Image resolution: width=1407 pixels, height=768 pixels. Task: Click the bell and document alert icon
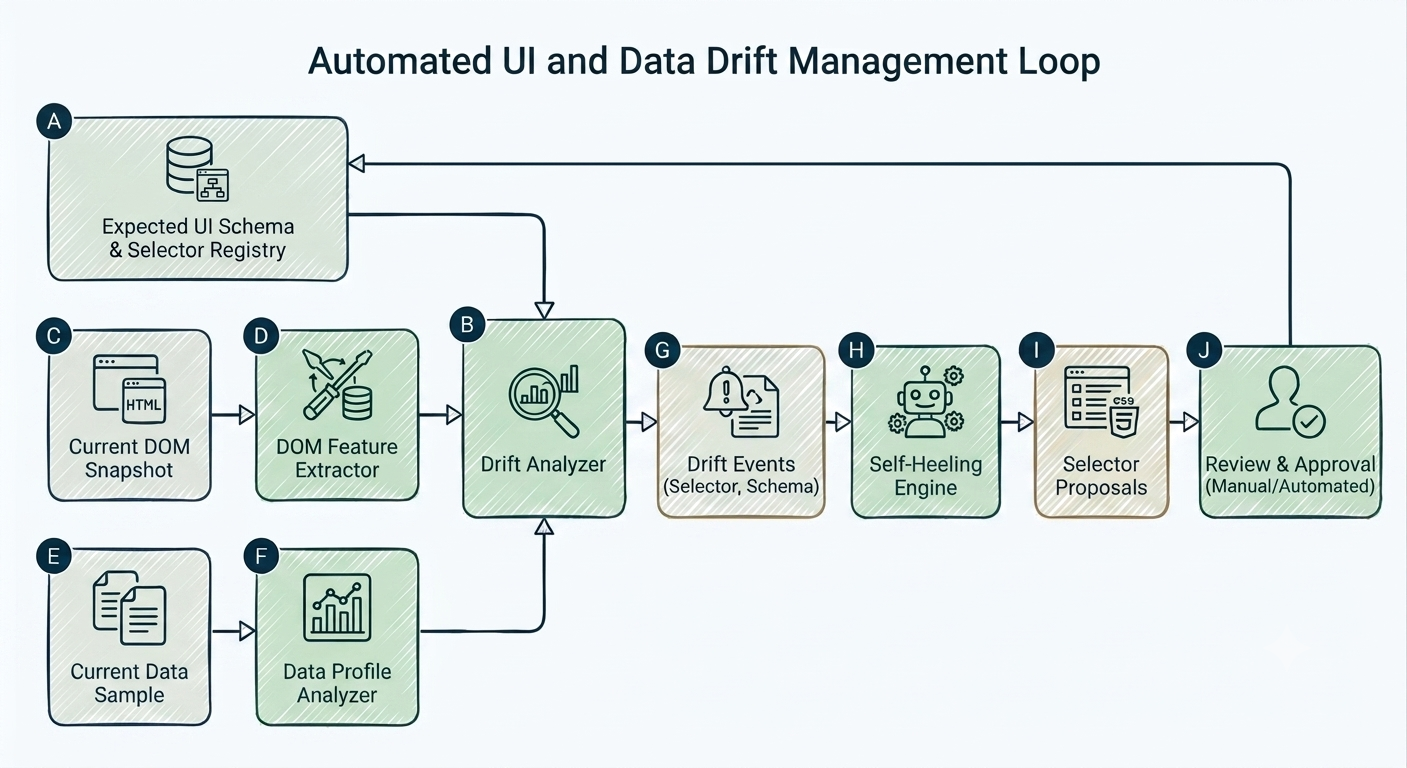point(741,402)
